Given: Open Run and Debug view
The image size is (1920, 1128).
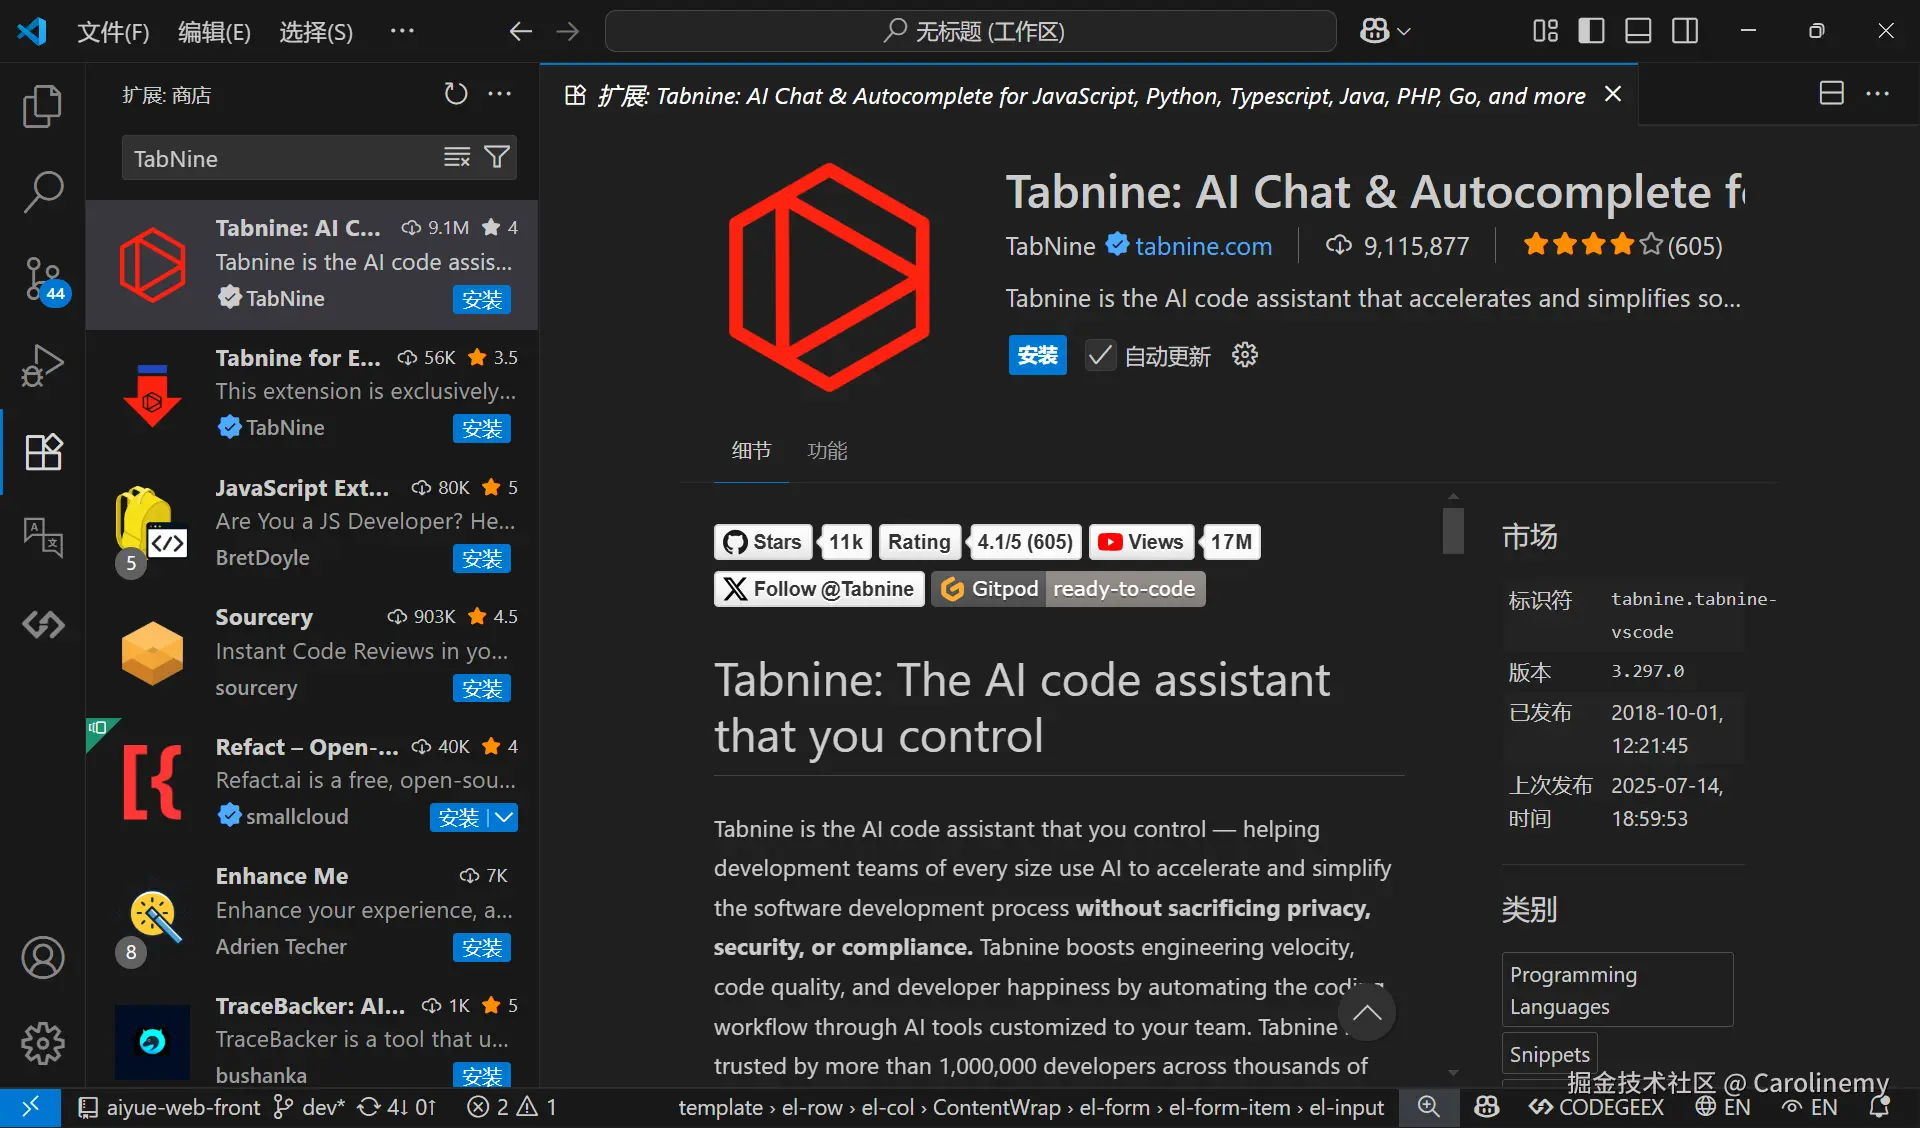Looking at the screenshot, I should (x=42, y=365).
